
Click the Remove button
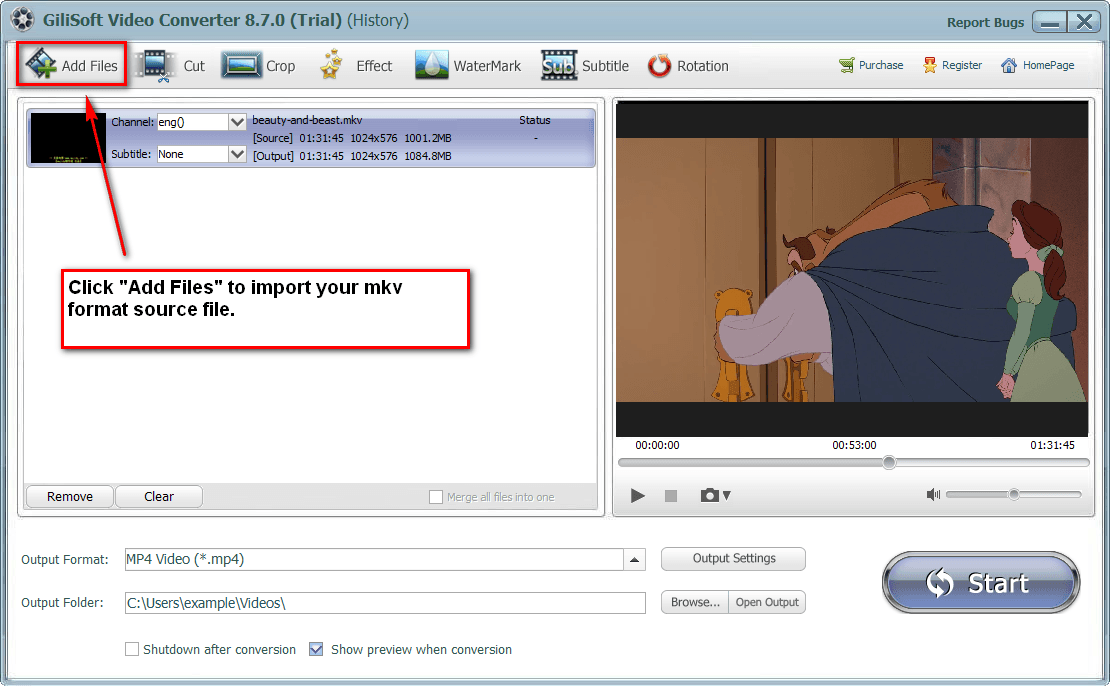(69, 496)
